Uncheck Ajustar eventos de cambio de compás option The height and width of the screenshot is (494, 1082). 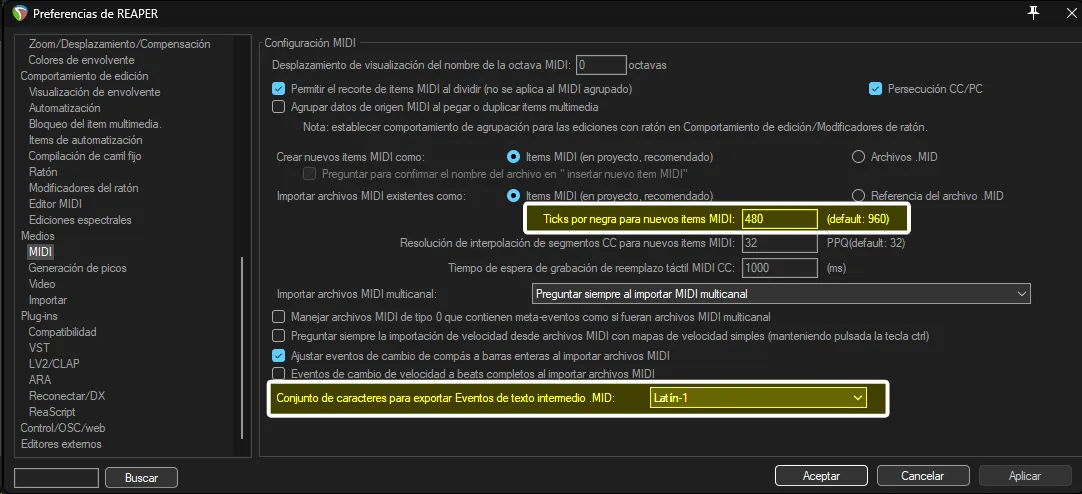[279, 355]
